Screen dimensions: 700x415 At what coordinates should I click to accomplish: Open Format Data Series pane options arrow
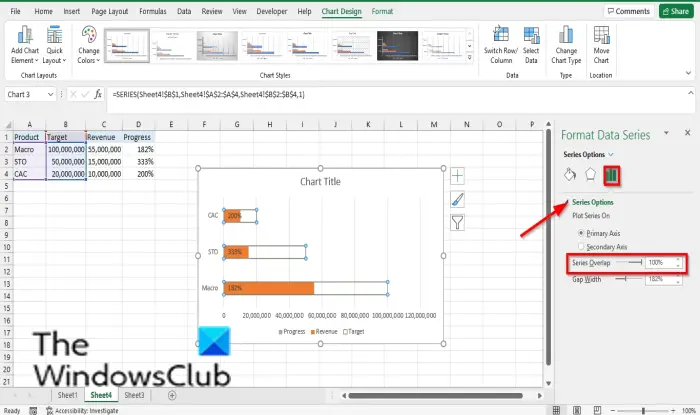point(666,133)
